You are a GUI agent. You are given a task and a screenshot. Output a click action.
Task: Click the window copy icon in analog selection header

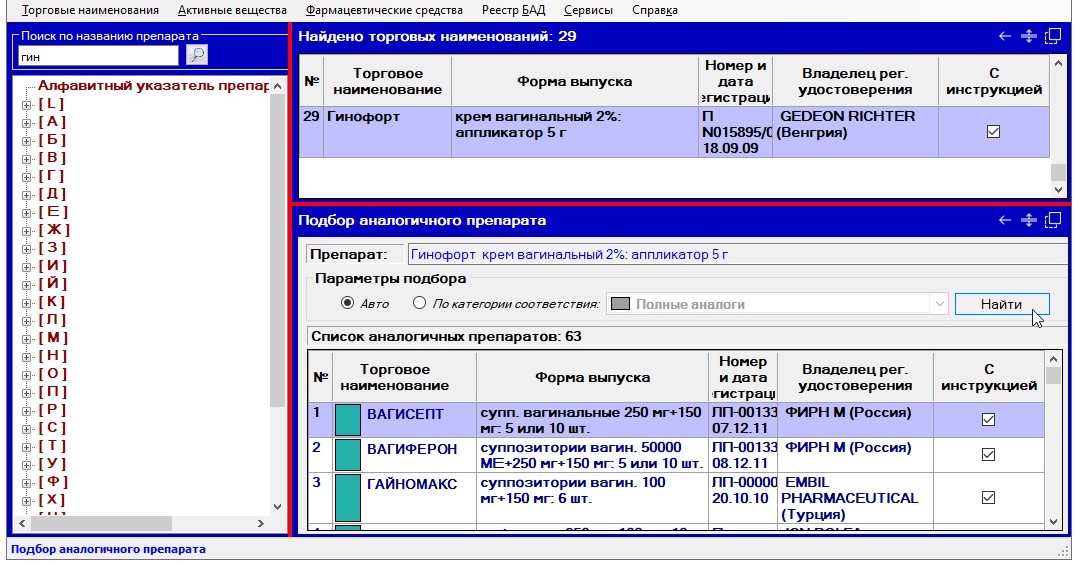(1052, 220)
